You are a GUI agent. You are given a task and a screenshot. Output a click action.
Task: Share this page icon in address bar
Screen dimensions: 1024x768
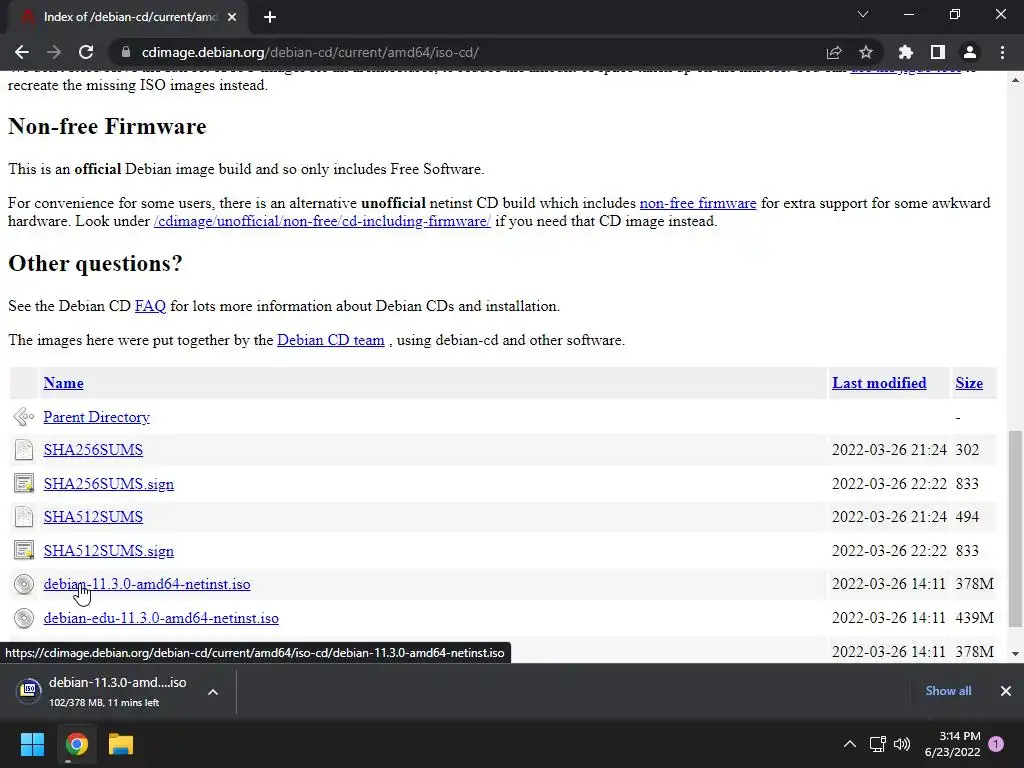pos(834,52)
